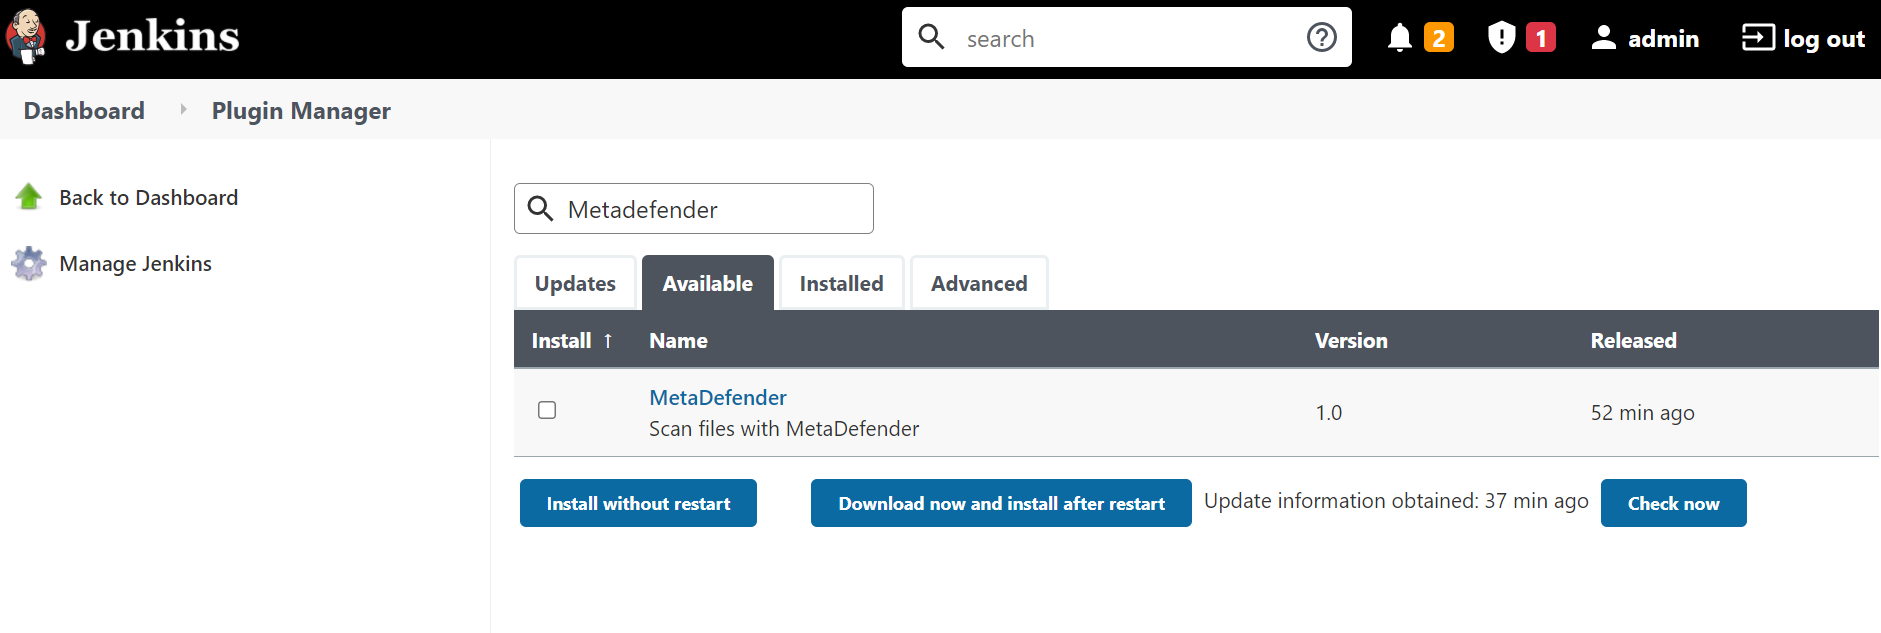Sort by Install column header
Image resolution: width=1881 pixels, height=633 pixels.
pos(572,341)
